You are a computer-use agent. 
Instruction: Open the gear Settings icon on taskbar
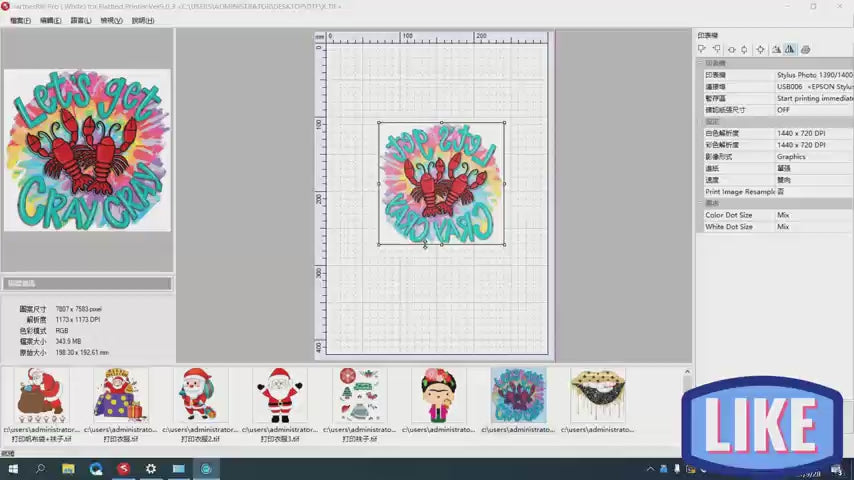[x=151, y=468]
